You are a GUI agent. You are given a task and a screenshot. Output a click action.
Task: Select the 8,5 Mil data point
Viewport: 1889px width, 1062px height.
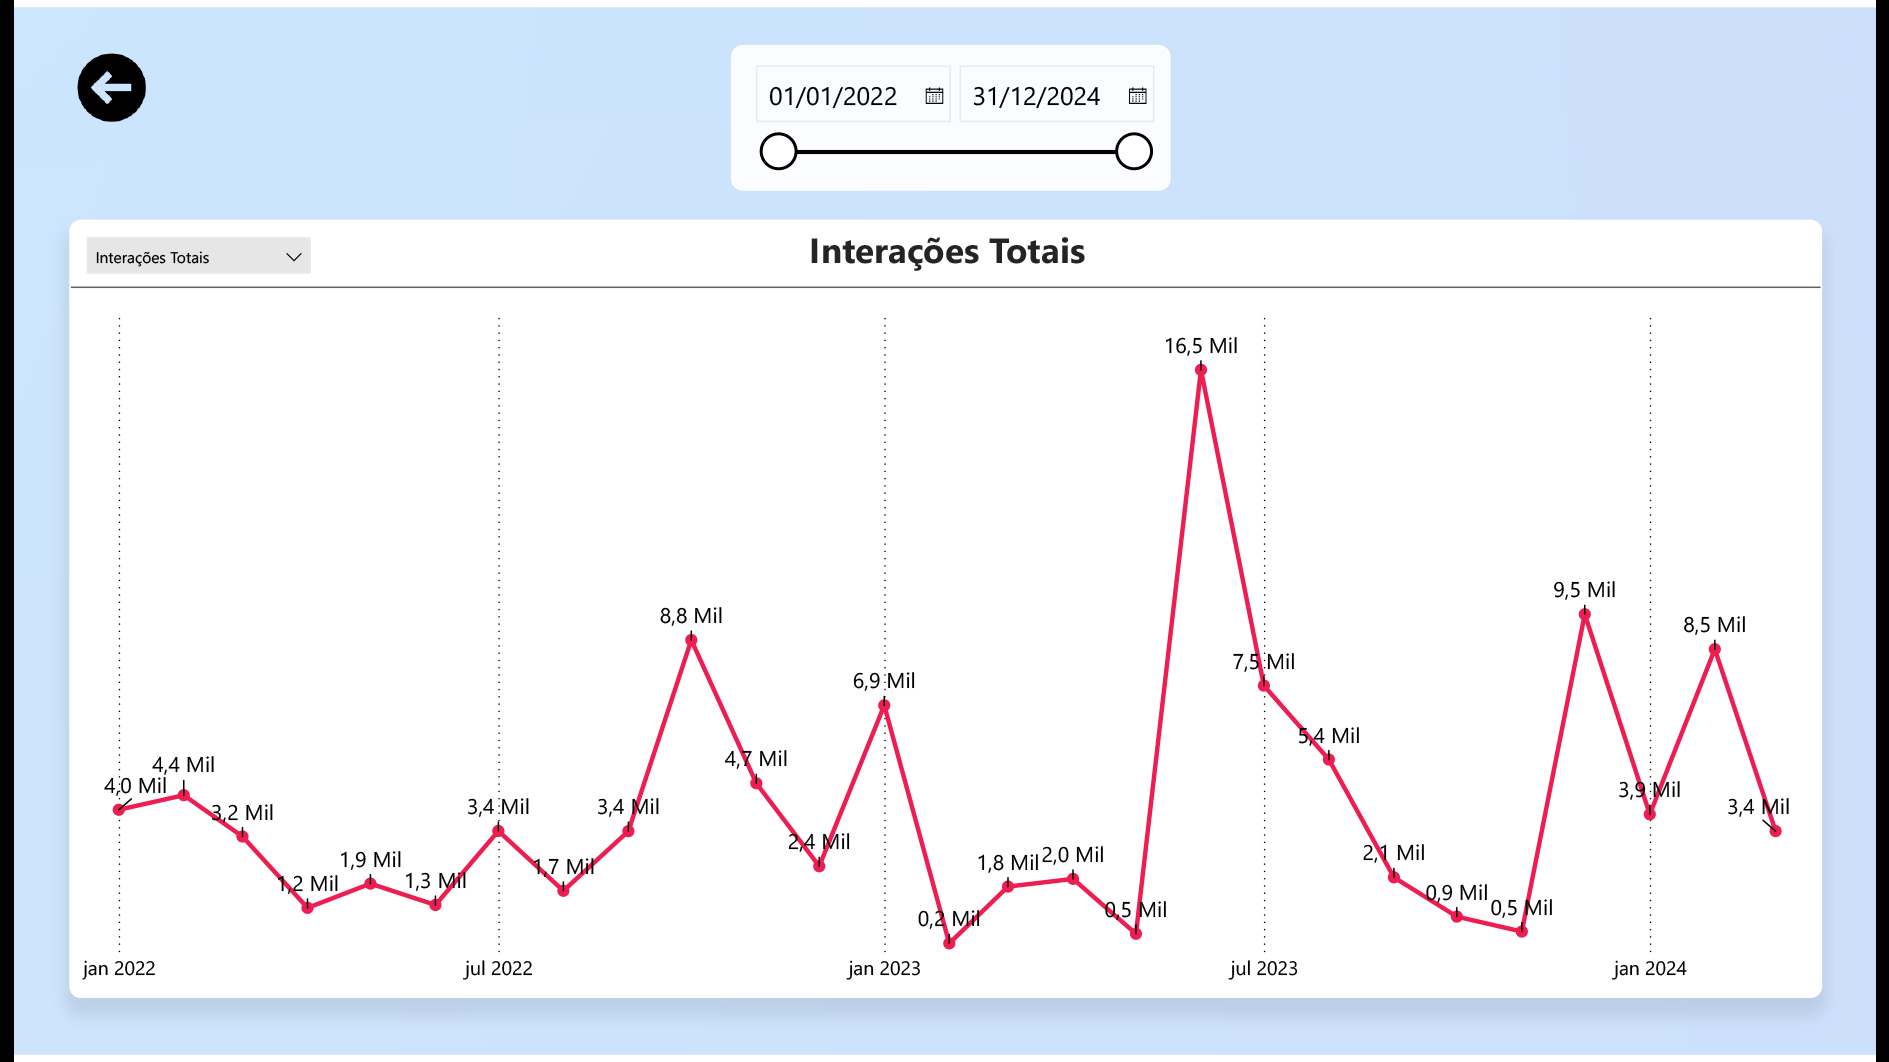click(1715, 649)
